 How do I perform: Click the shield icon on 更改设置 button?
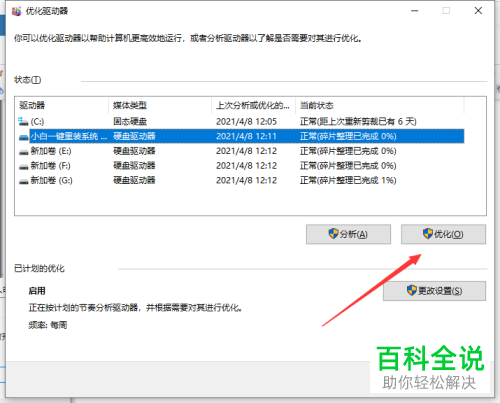click(x=412, y=290)
